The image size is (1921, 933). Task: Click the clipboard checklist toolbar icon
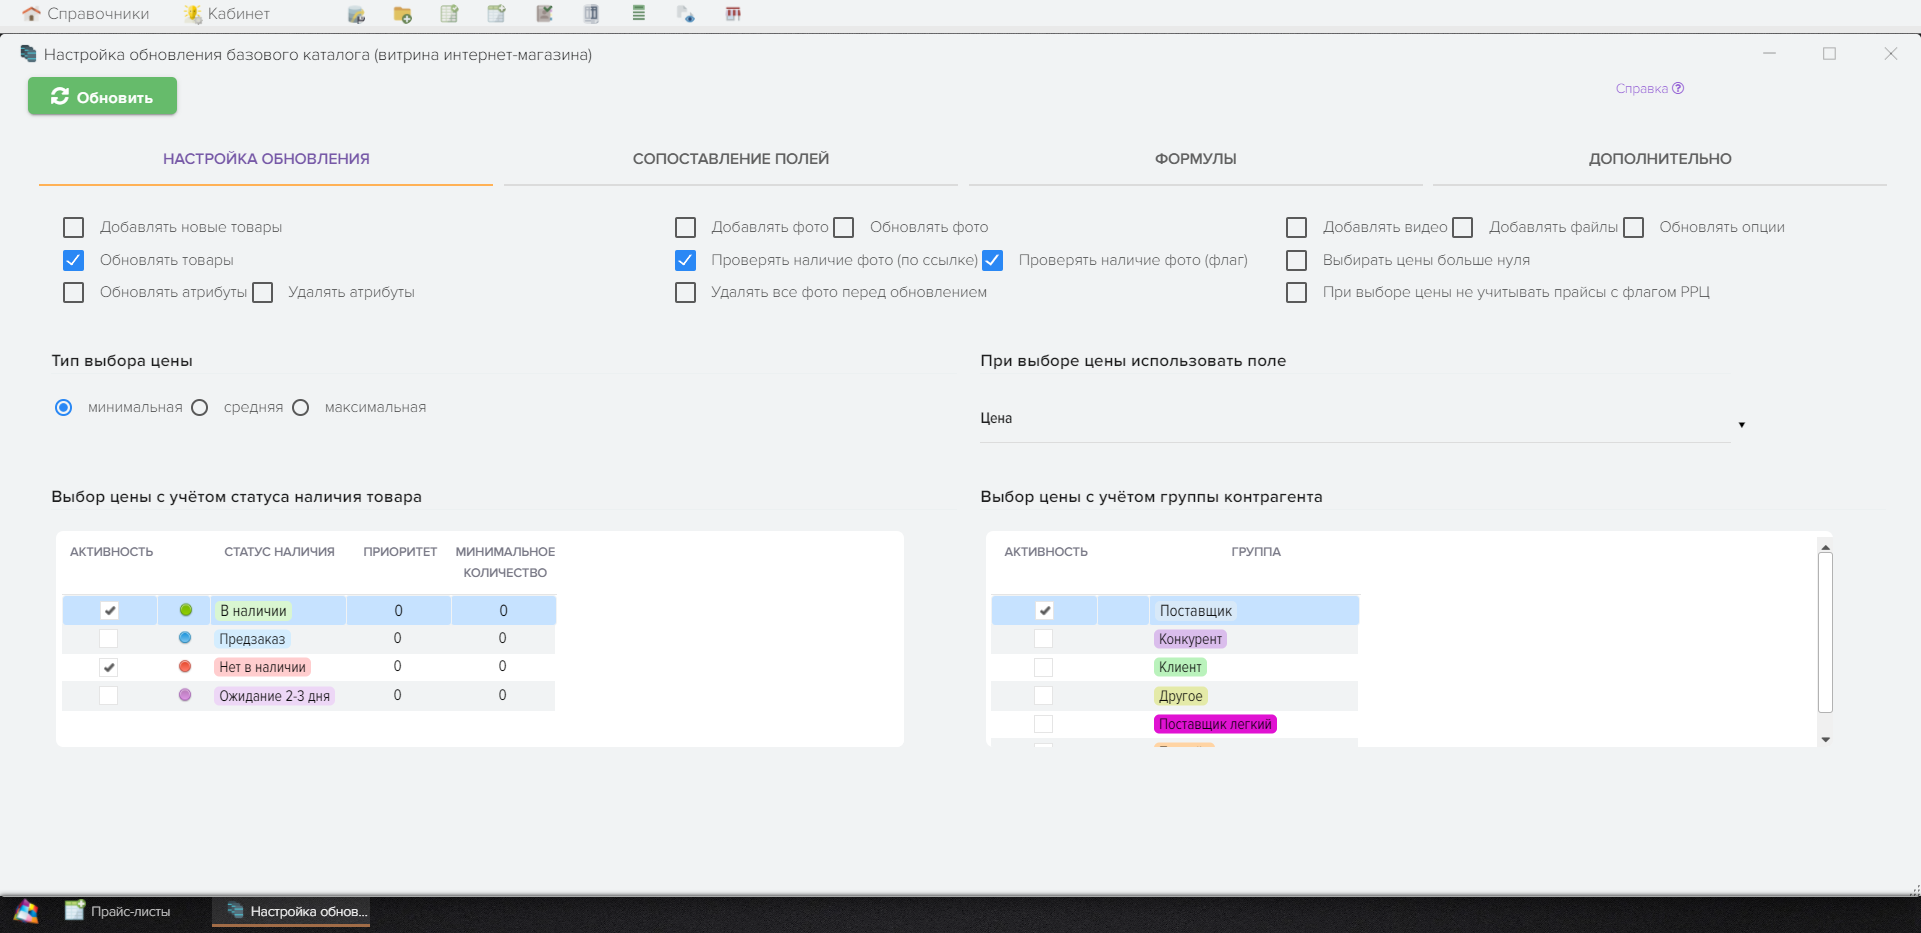coord(544,14)
